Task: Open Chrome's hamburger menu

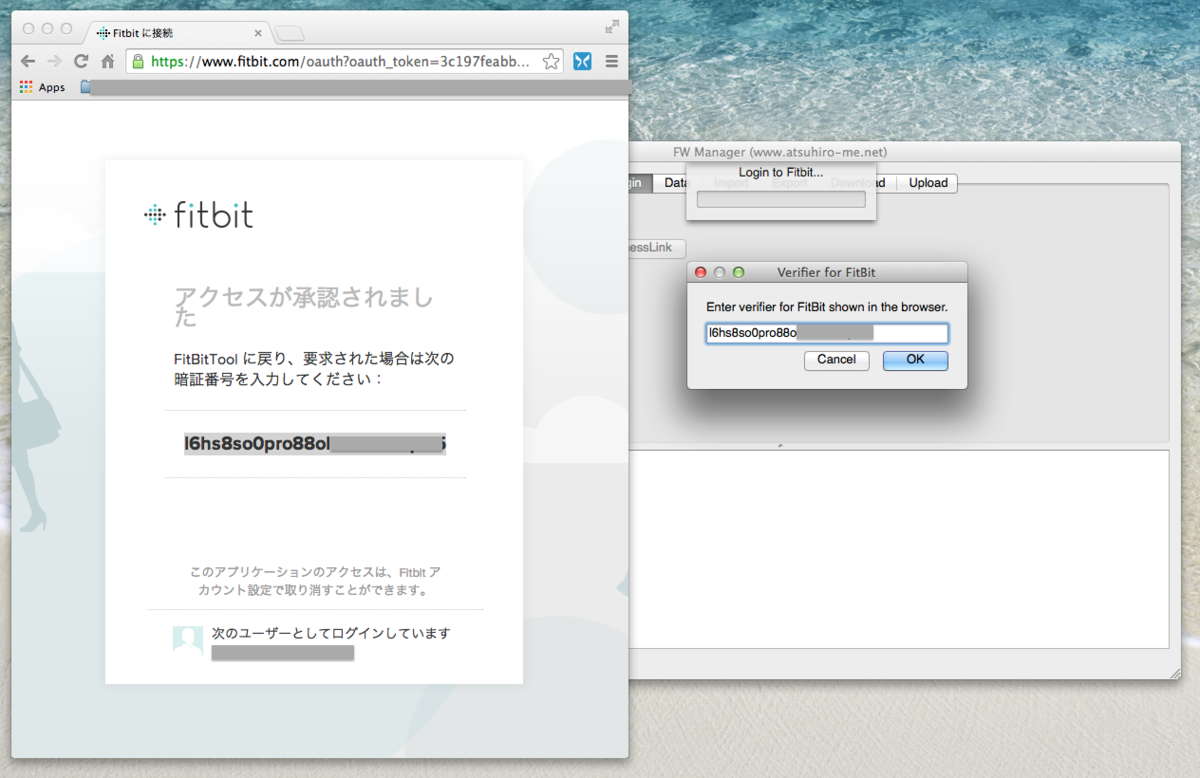Action: pos(612,61)
